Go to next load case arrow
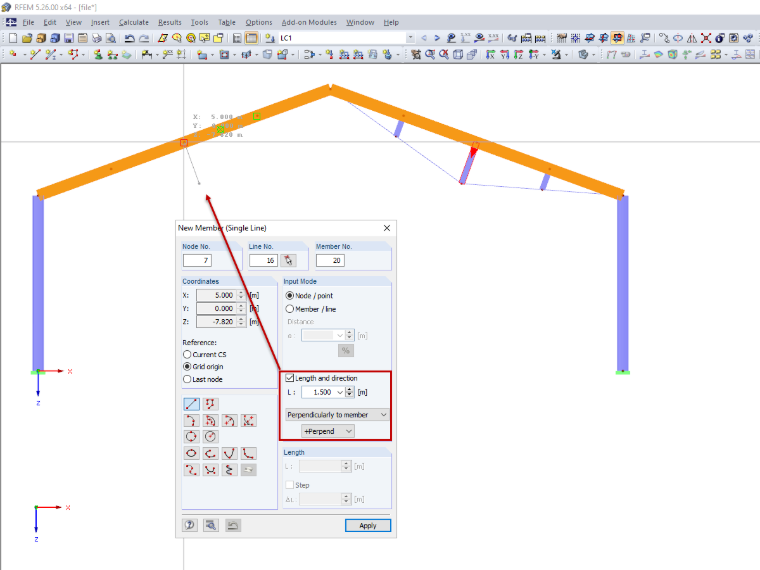Screen dimensions: 760x570 (x=437, y=38)
